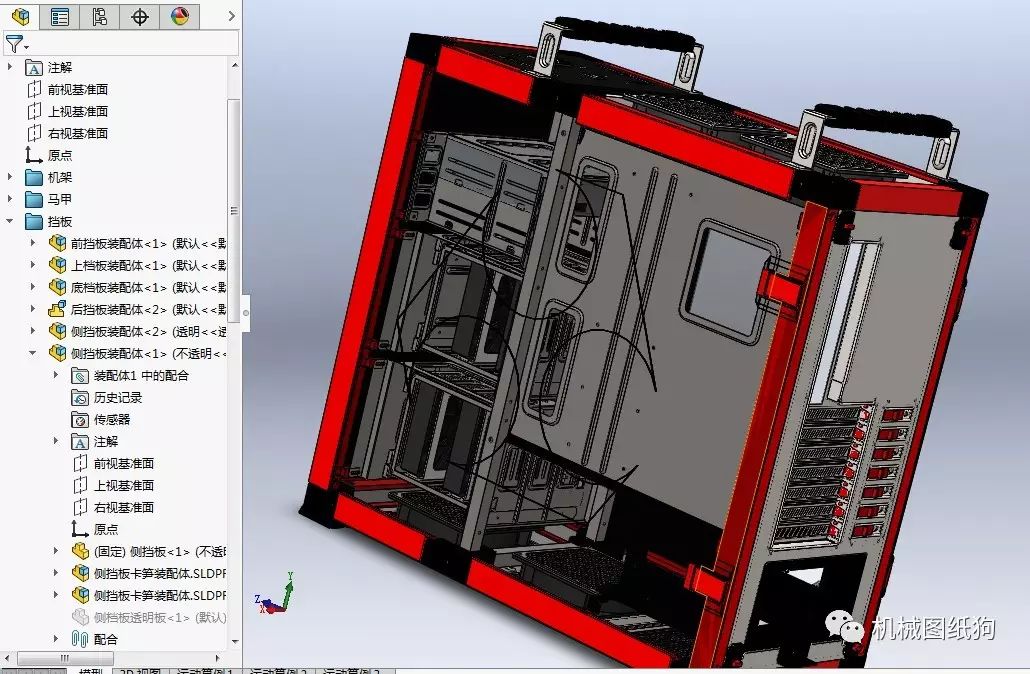Select the 前视基准面 plane at top
Viewport: 1030px width, 674px height.
(x=67, y=89)
